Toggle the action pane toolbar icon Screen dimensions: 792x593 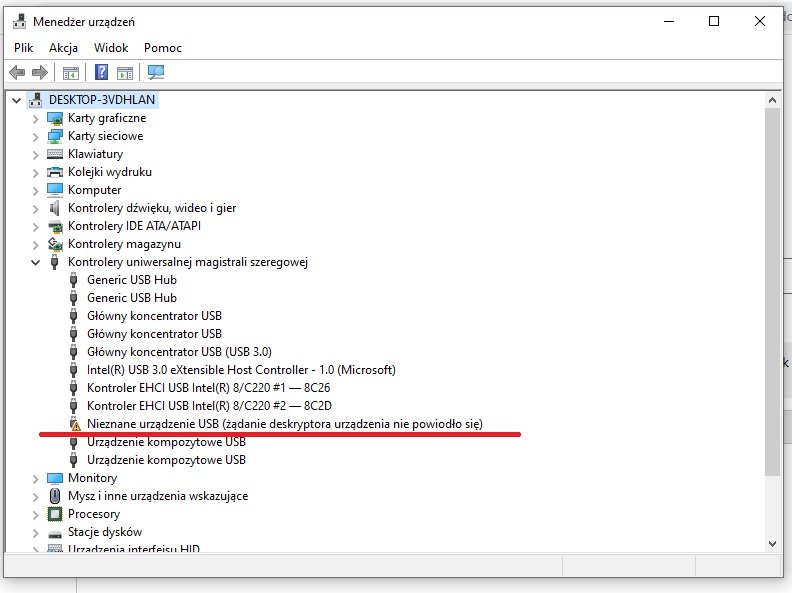(x=125, y=73)
